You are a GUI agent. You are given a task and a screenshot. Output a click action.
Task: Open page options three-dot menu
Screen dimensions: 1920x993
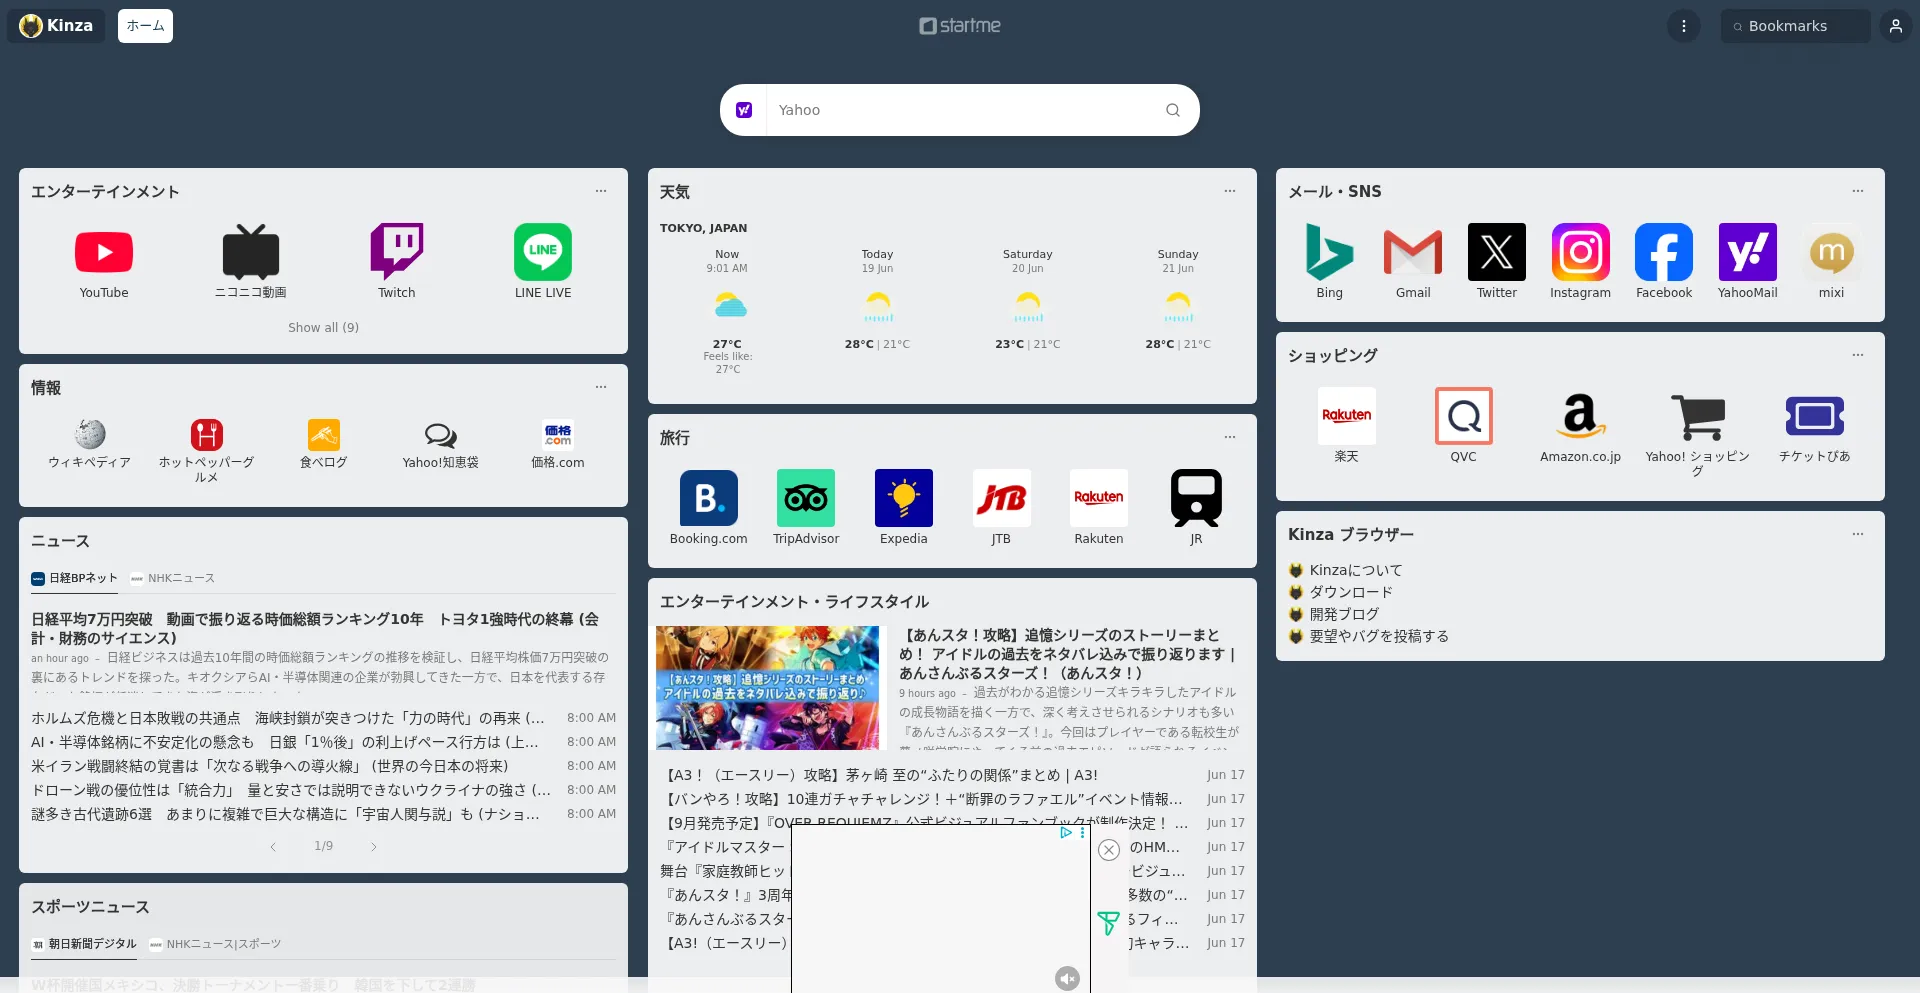click(1684, 26)
